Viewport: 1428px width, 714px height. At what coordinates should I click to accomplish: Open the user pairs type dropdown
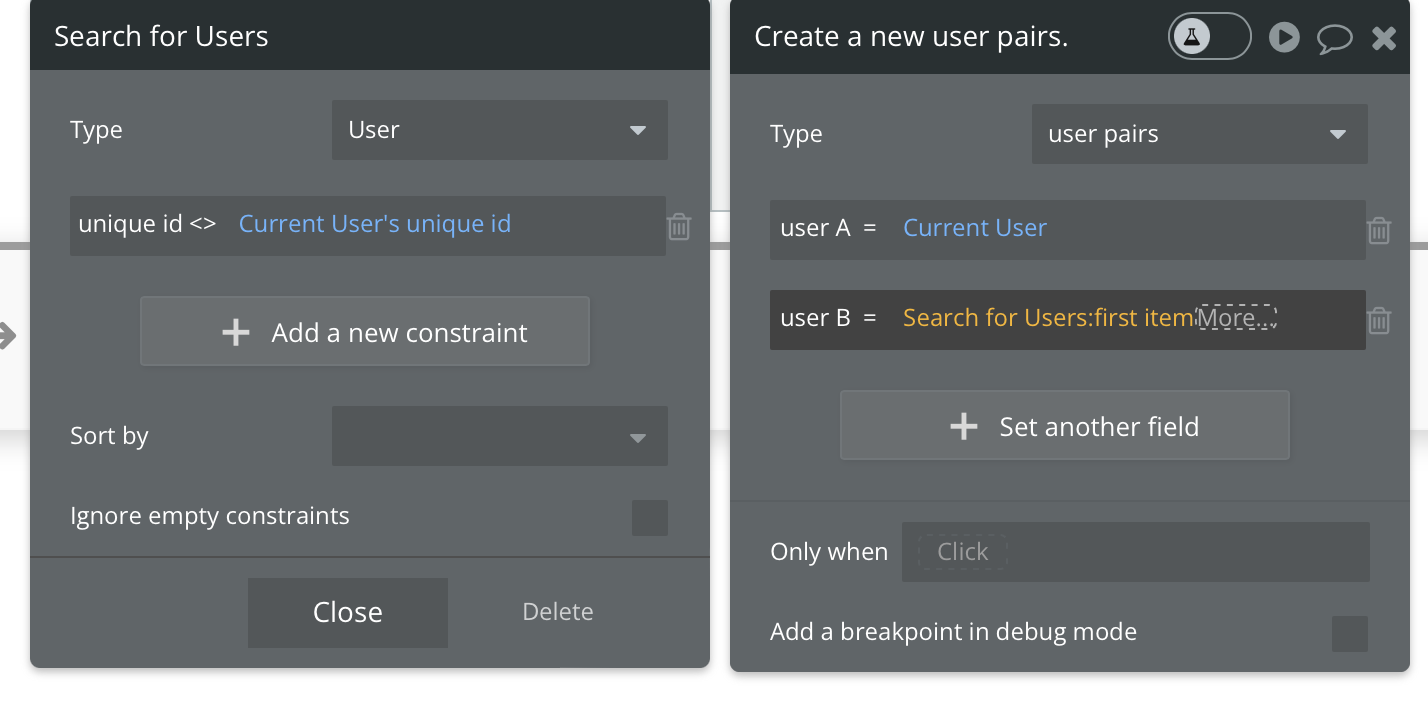1199,134
